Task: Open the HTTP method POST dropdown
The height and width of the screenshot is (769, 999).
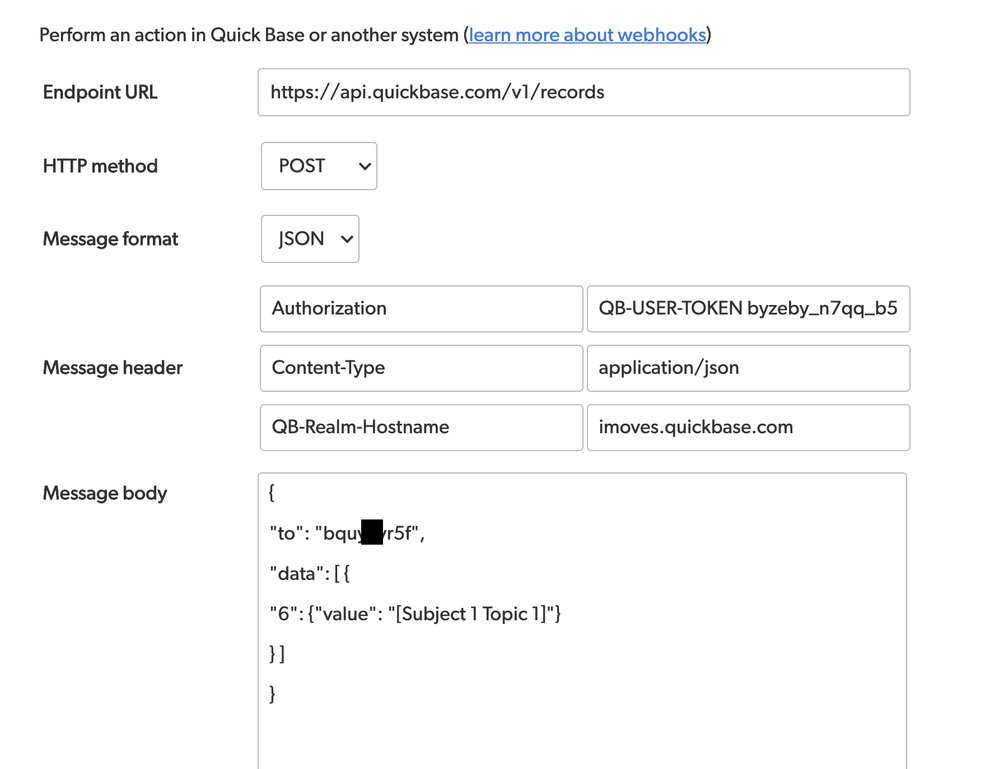Action: (319, 166)
